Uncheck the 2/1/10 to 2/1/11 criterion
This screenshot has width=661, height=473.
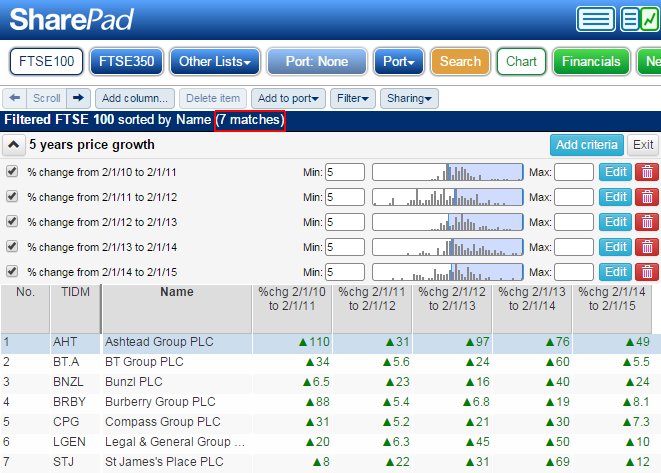coord(12,171)
